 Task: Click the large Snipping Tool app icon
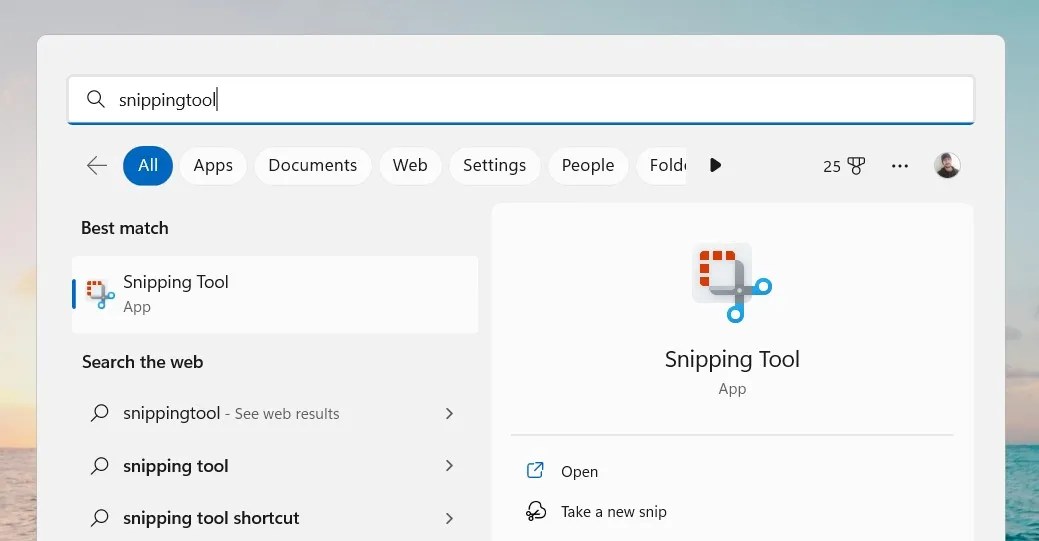point(732,283)
